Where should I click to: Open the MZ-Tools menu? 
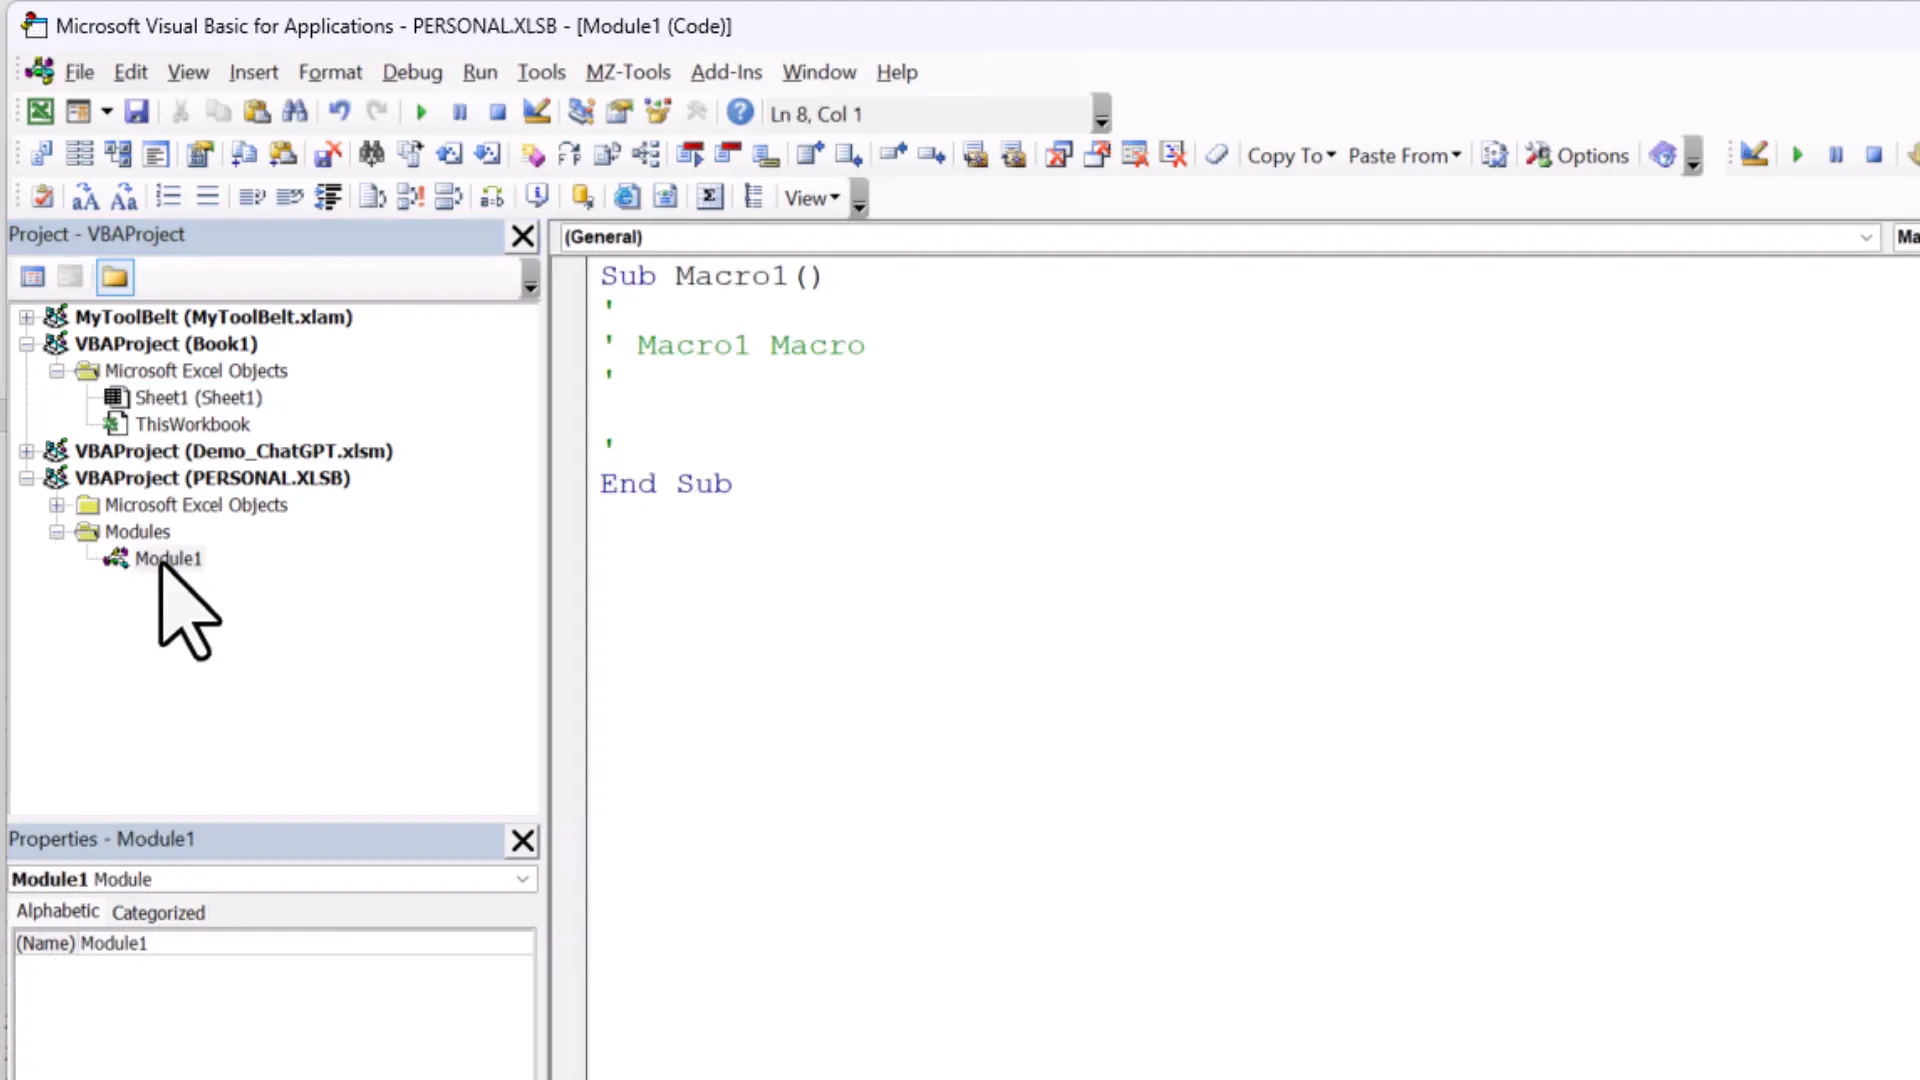[628, 72]
